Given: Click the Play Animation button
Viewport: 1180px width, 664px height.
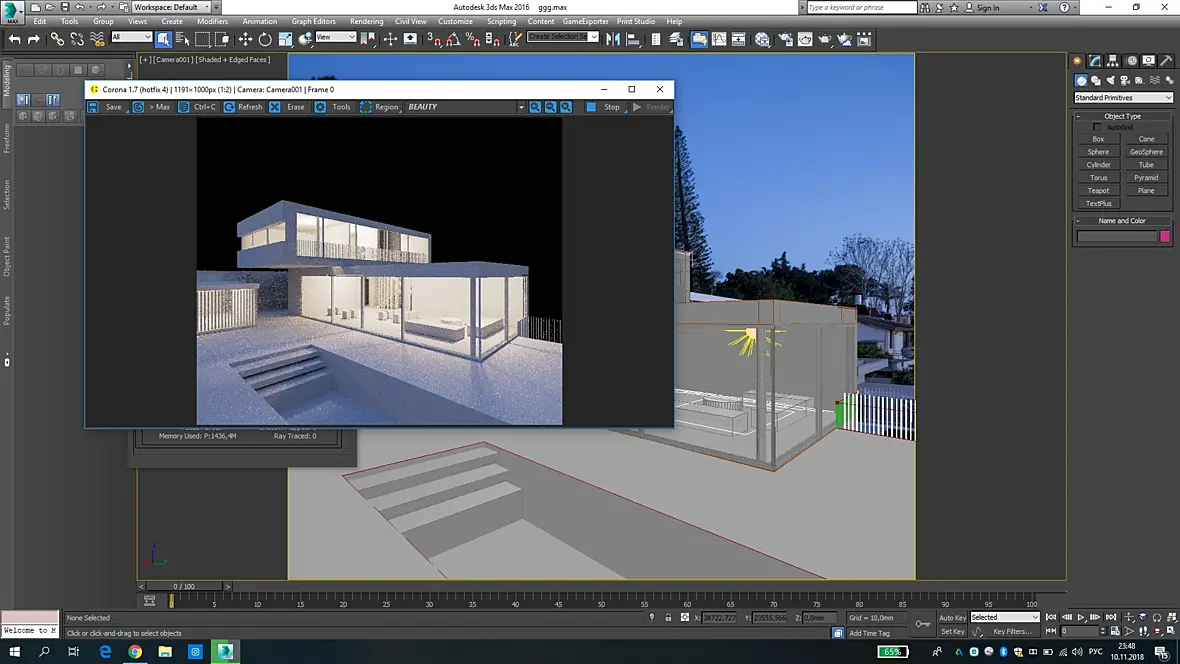Looking at the screenshot, I should coord(1081,617).
